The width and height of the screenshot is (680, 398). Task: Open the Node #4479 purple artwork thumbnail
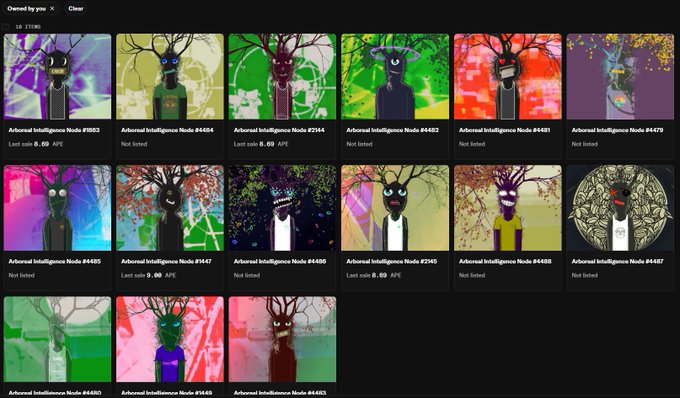pos(620,76)
